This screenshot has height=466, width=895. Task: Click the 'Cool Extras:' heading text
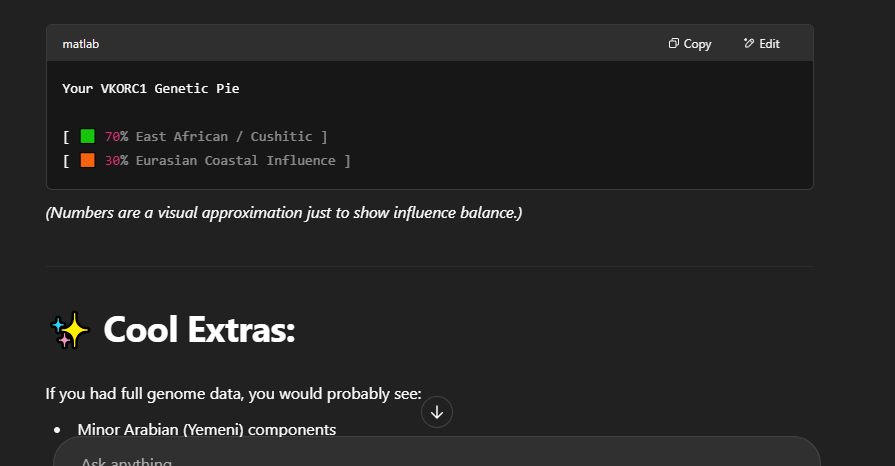tap(199, 329)
